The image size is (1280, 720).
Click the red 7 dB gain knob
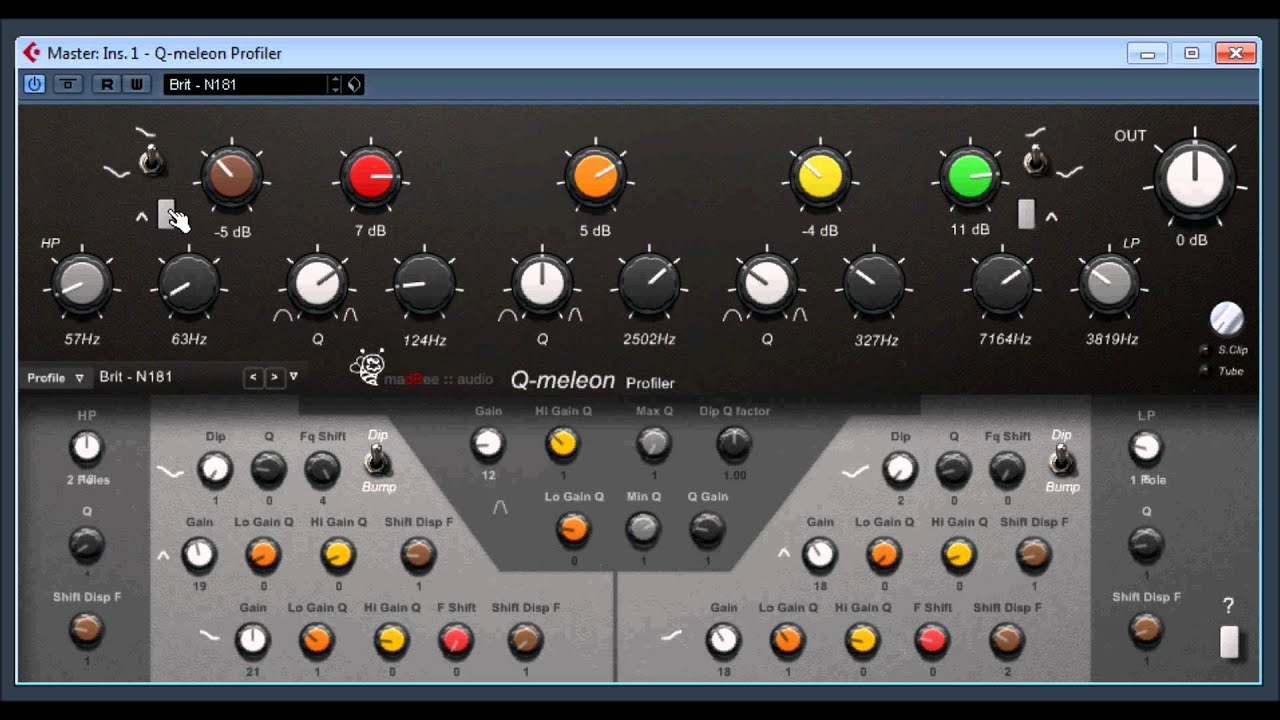pos(370,178)
